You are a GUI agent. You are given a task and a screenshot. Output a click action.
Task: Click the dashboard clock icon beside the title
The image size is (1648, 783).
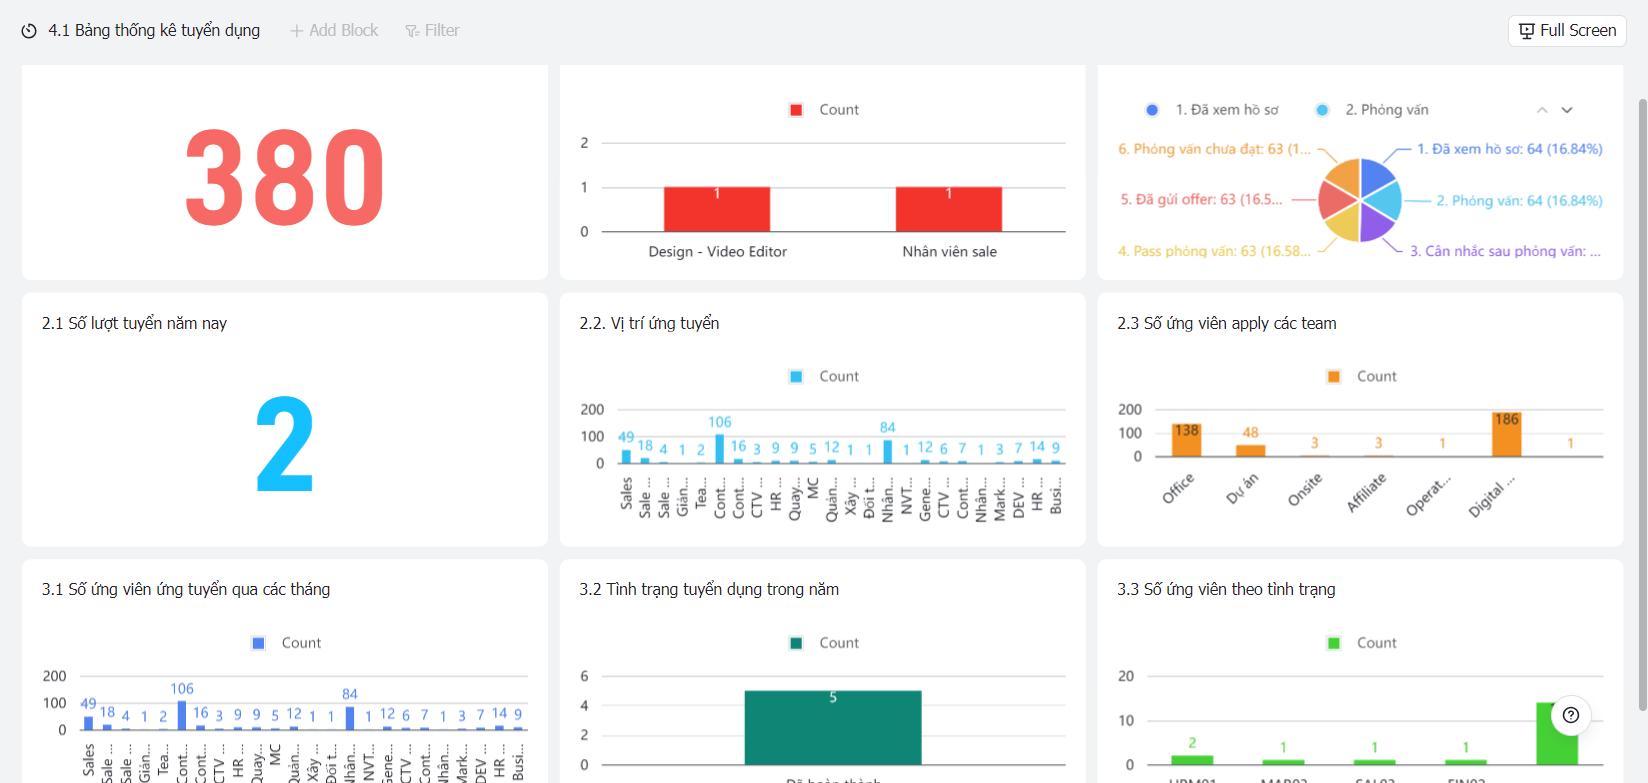29,31
